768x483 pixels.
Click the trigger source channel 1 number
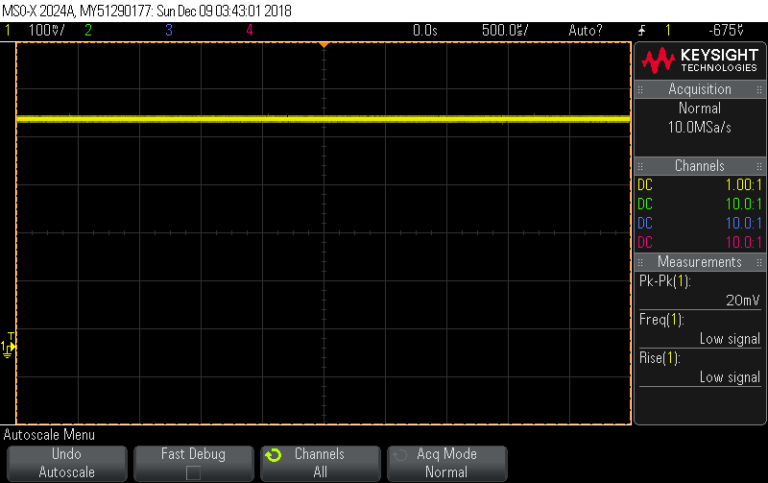(668, 30)
